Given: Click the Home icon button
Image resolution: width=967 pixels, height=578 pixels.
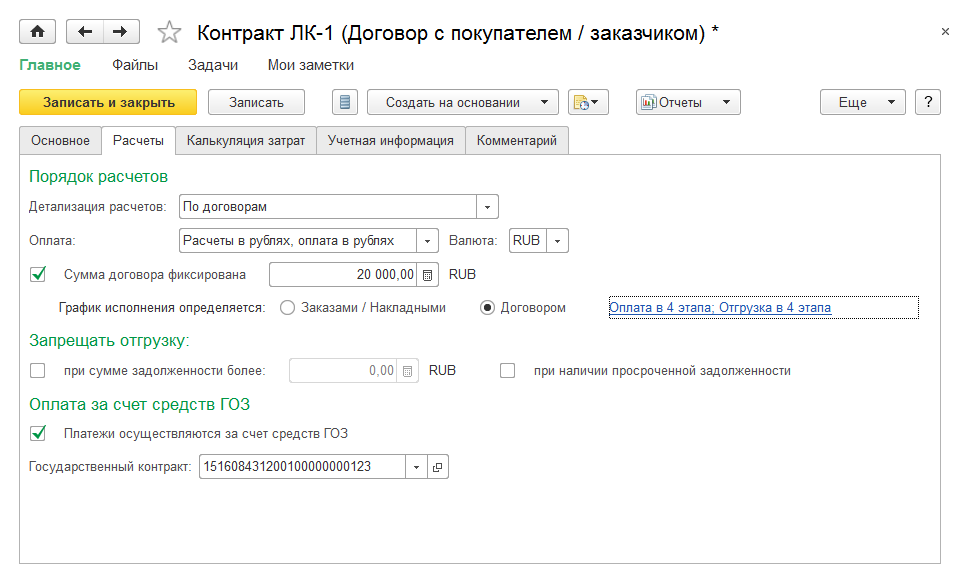Looking at the screenshot, I should click(38, 32).
